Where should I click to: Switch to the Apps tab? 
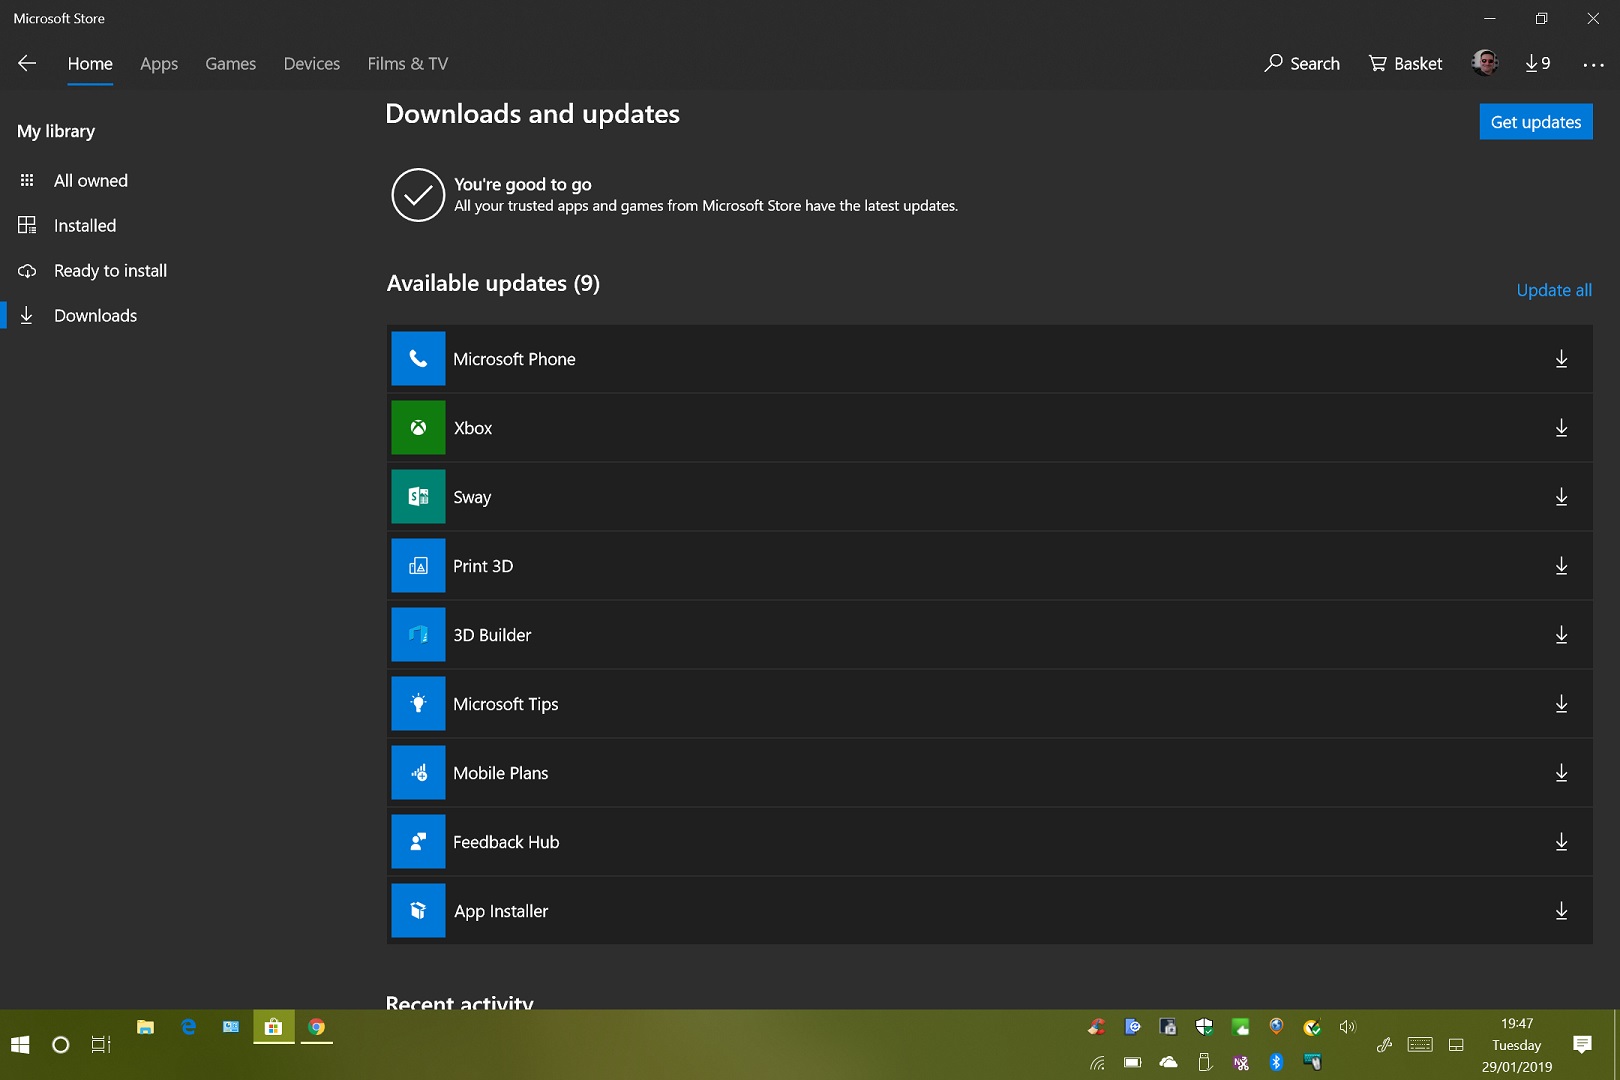pos(159,63)
